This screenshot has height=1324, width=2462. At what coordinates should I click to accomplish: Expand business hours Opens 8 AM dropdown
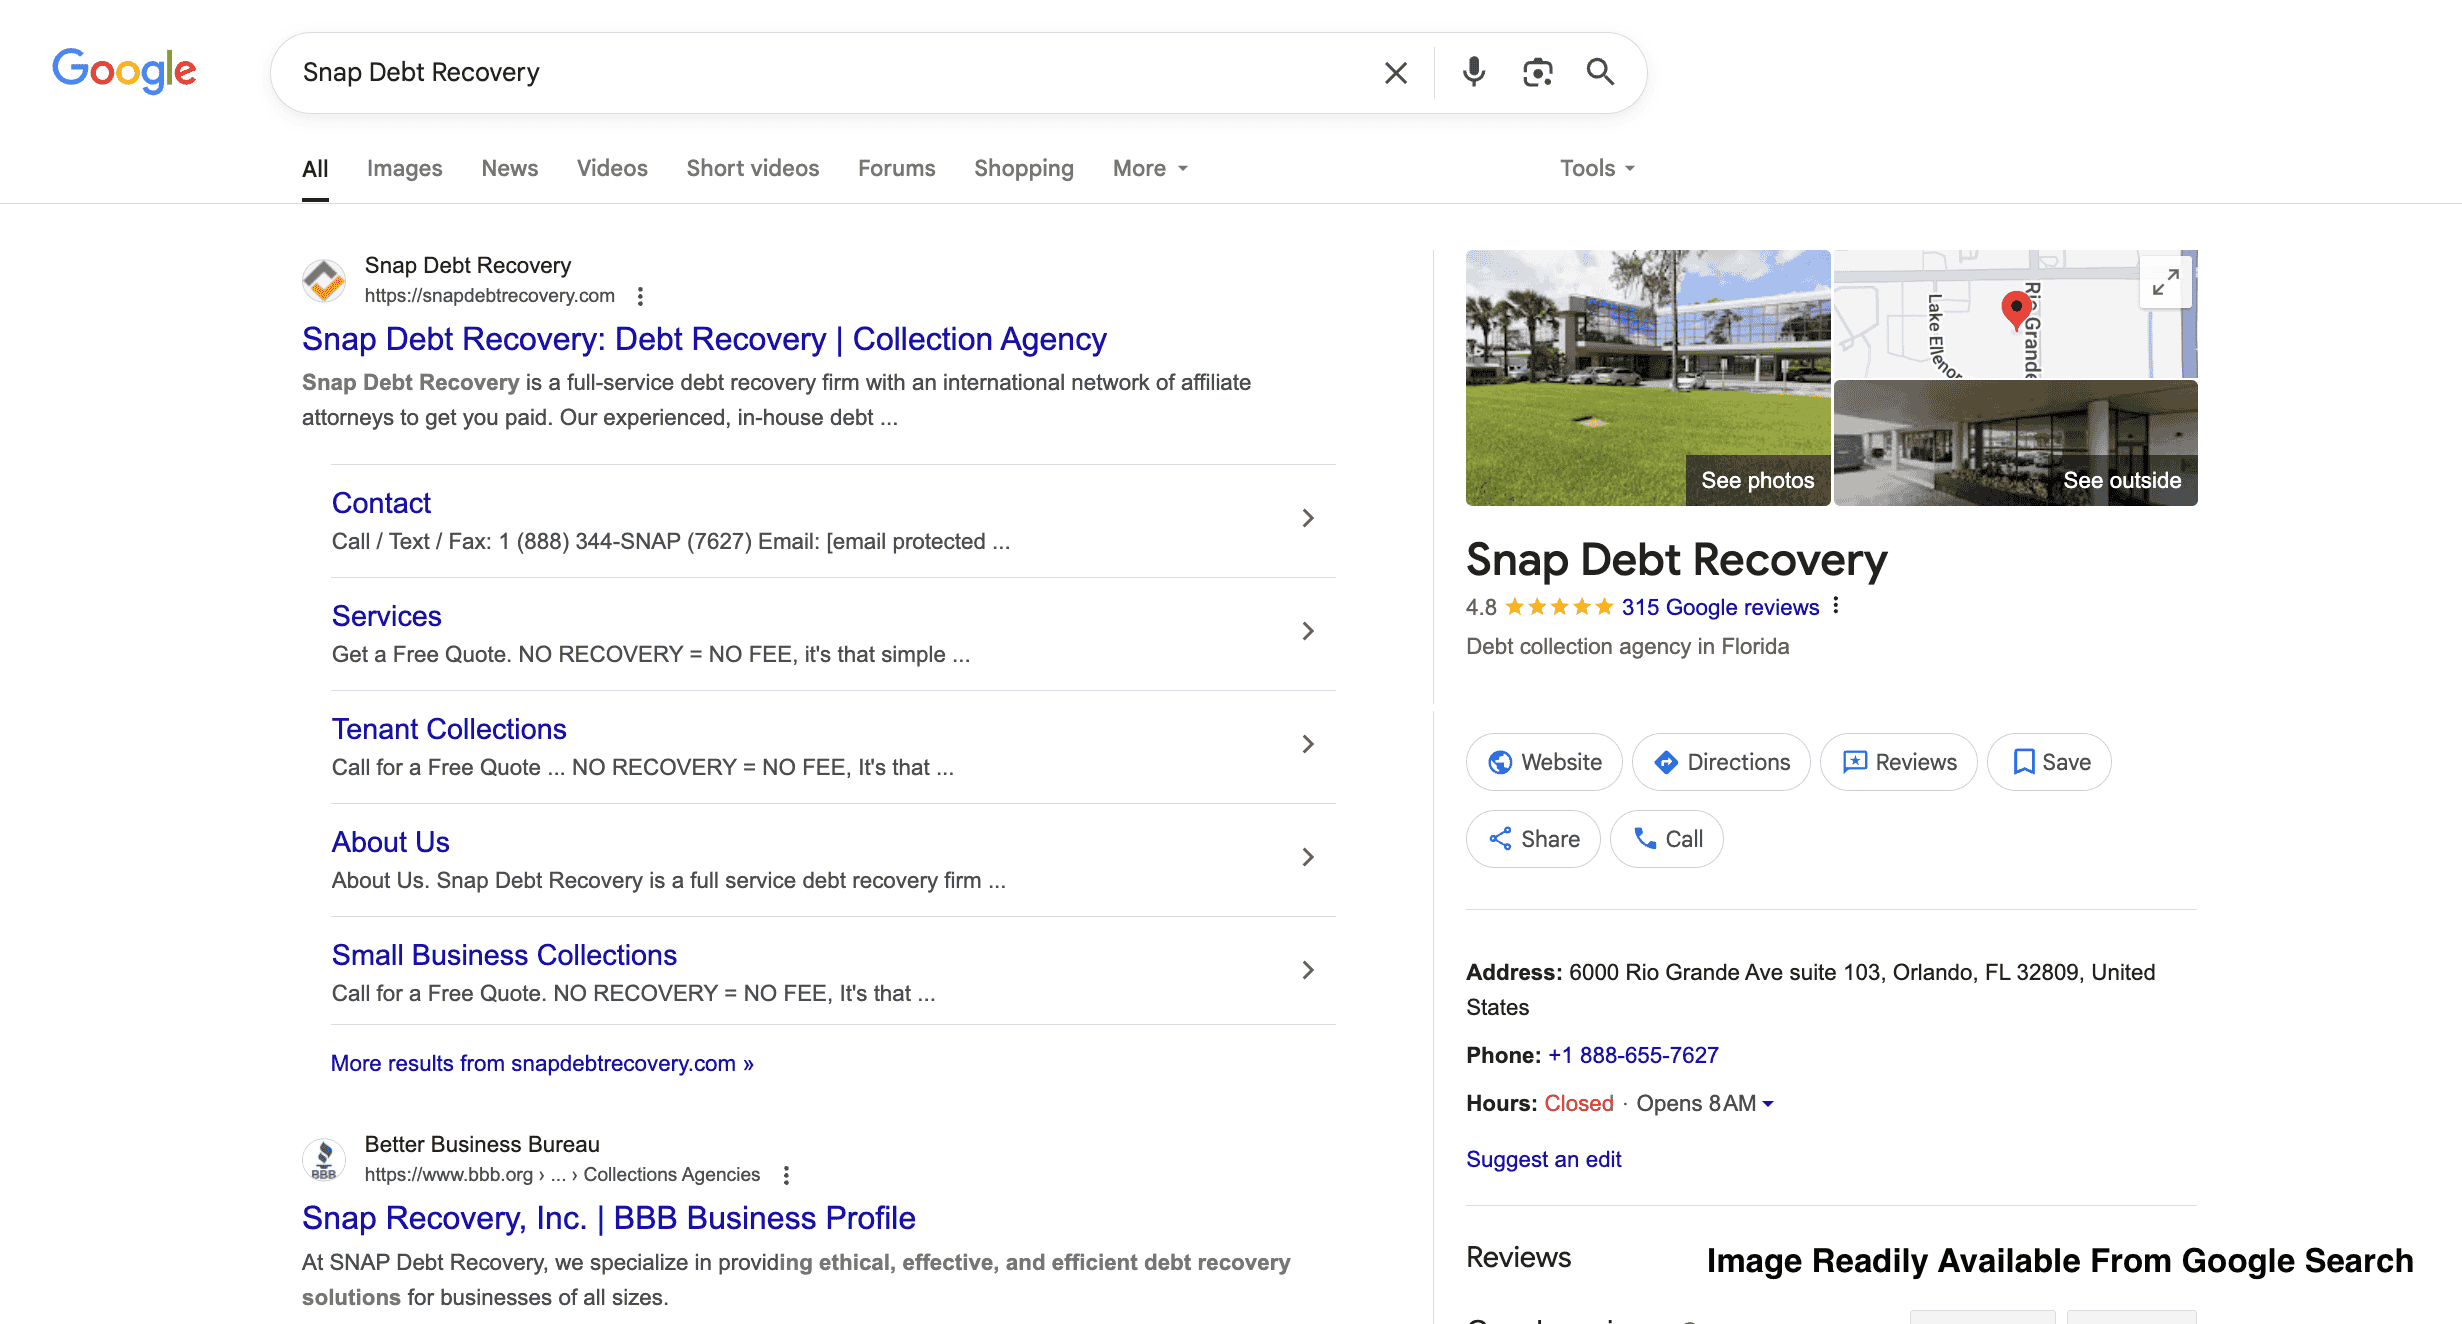point(1705,1103)
